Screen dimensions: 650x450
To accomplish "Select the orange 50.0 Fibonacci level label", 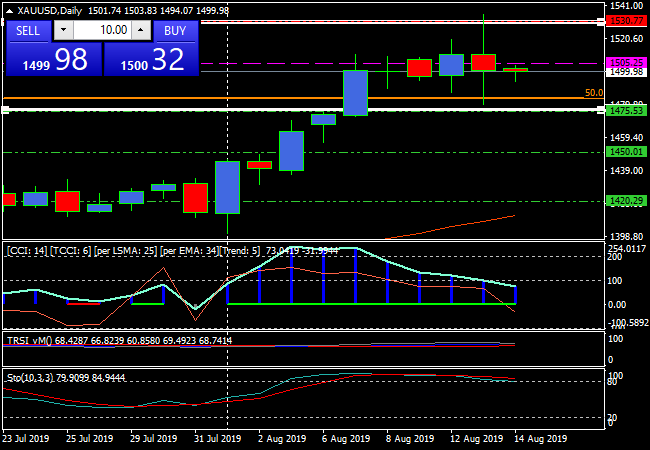I will click(x=593, y=93).
